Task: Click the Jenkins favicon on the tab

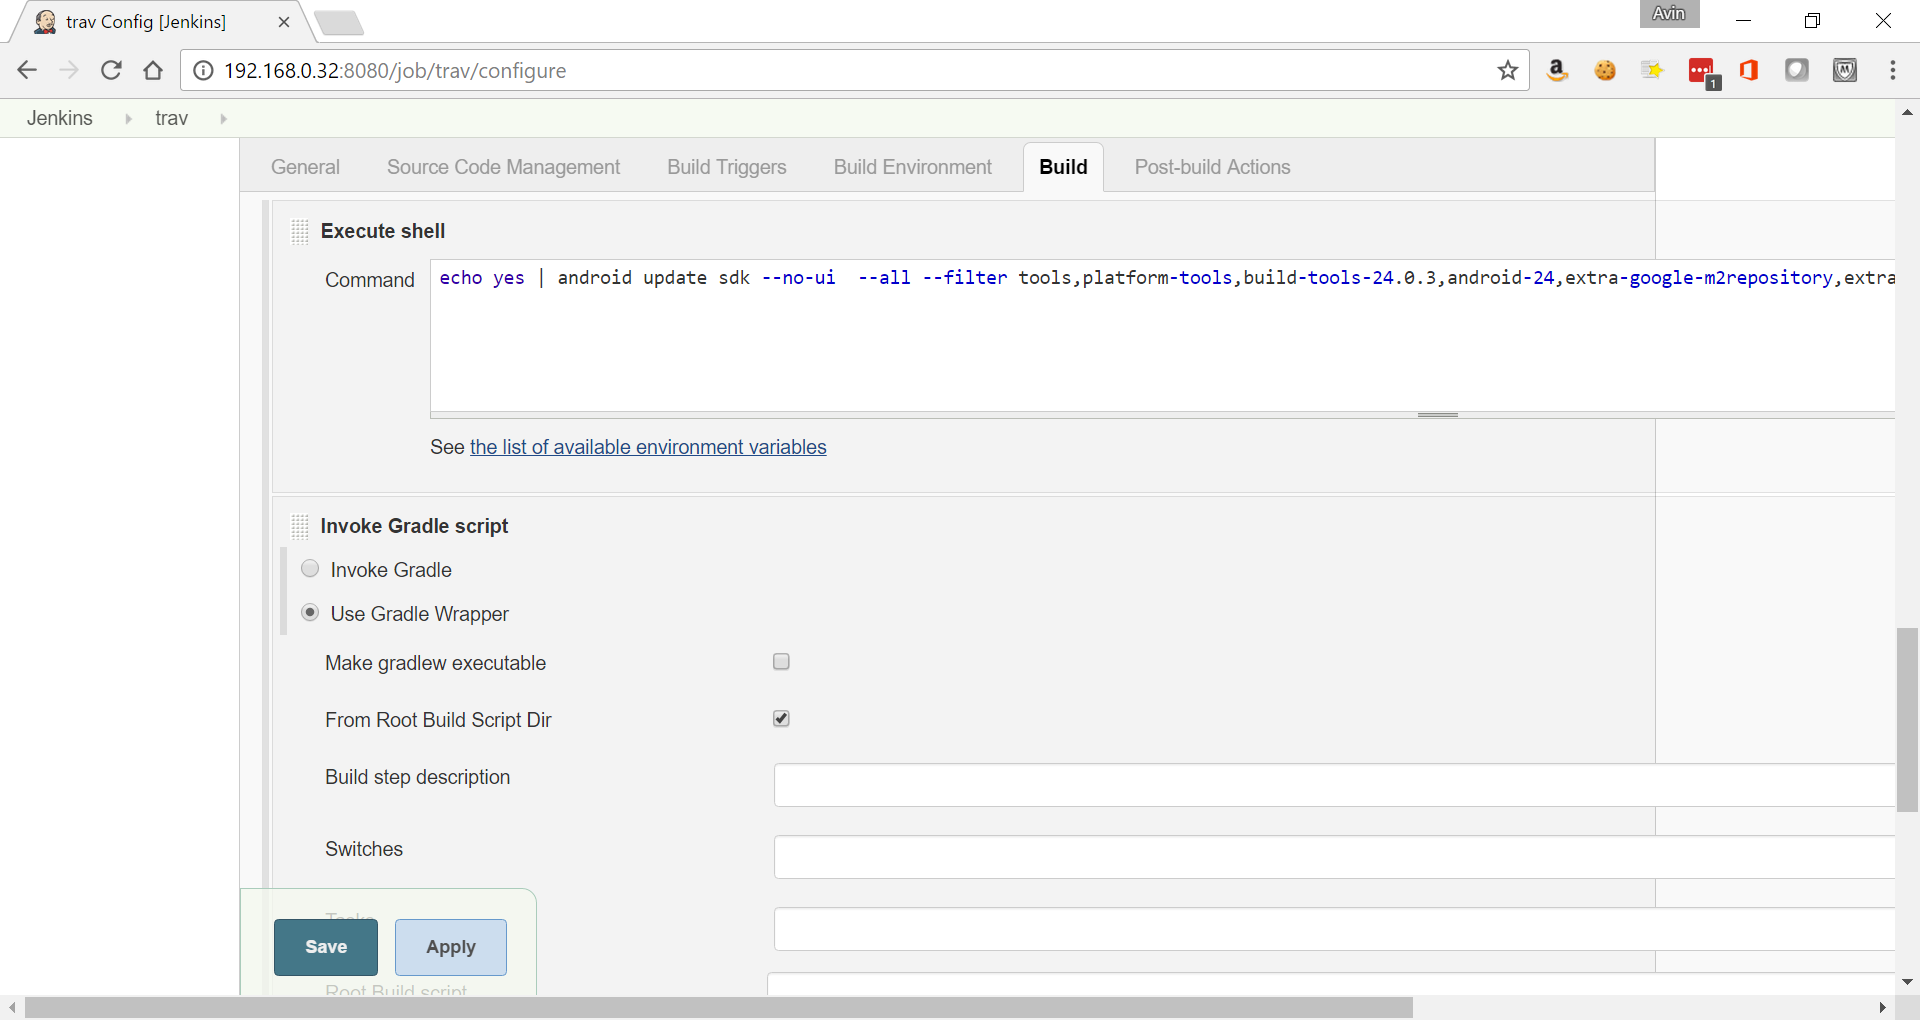Action: 45,22
